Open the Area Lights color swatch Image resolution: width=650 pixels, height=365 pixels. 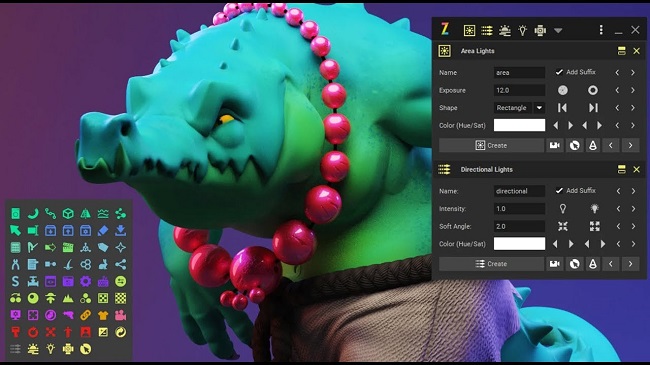519,125
